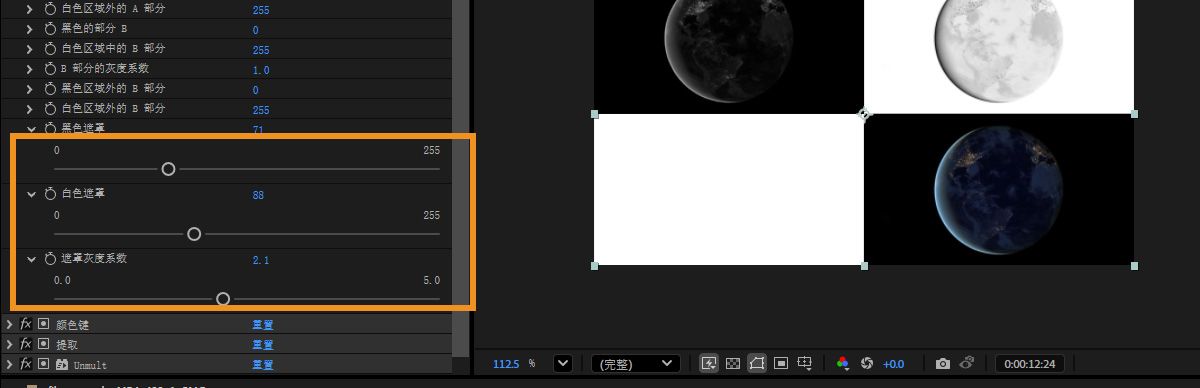Toggle the stopwatch for 白色区域中的 B 部分
Image resolution: width=1200 pixels, height=388 pixels.
50,49
